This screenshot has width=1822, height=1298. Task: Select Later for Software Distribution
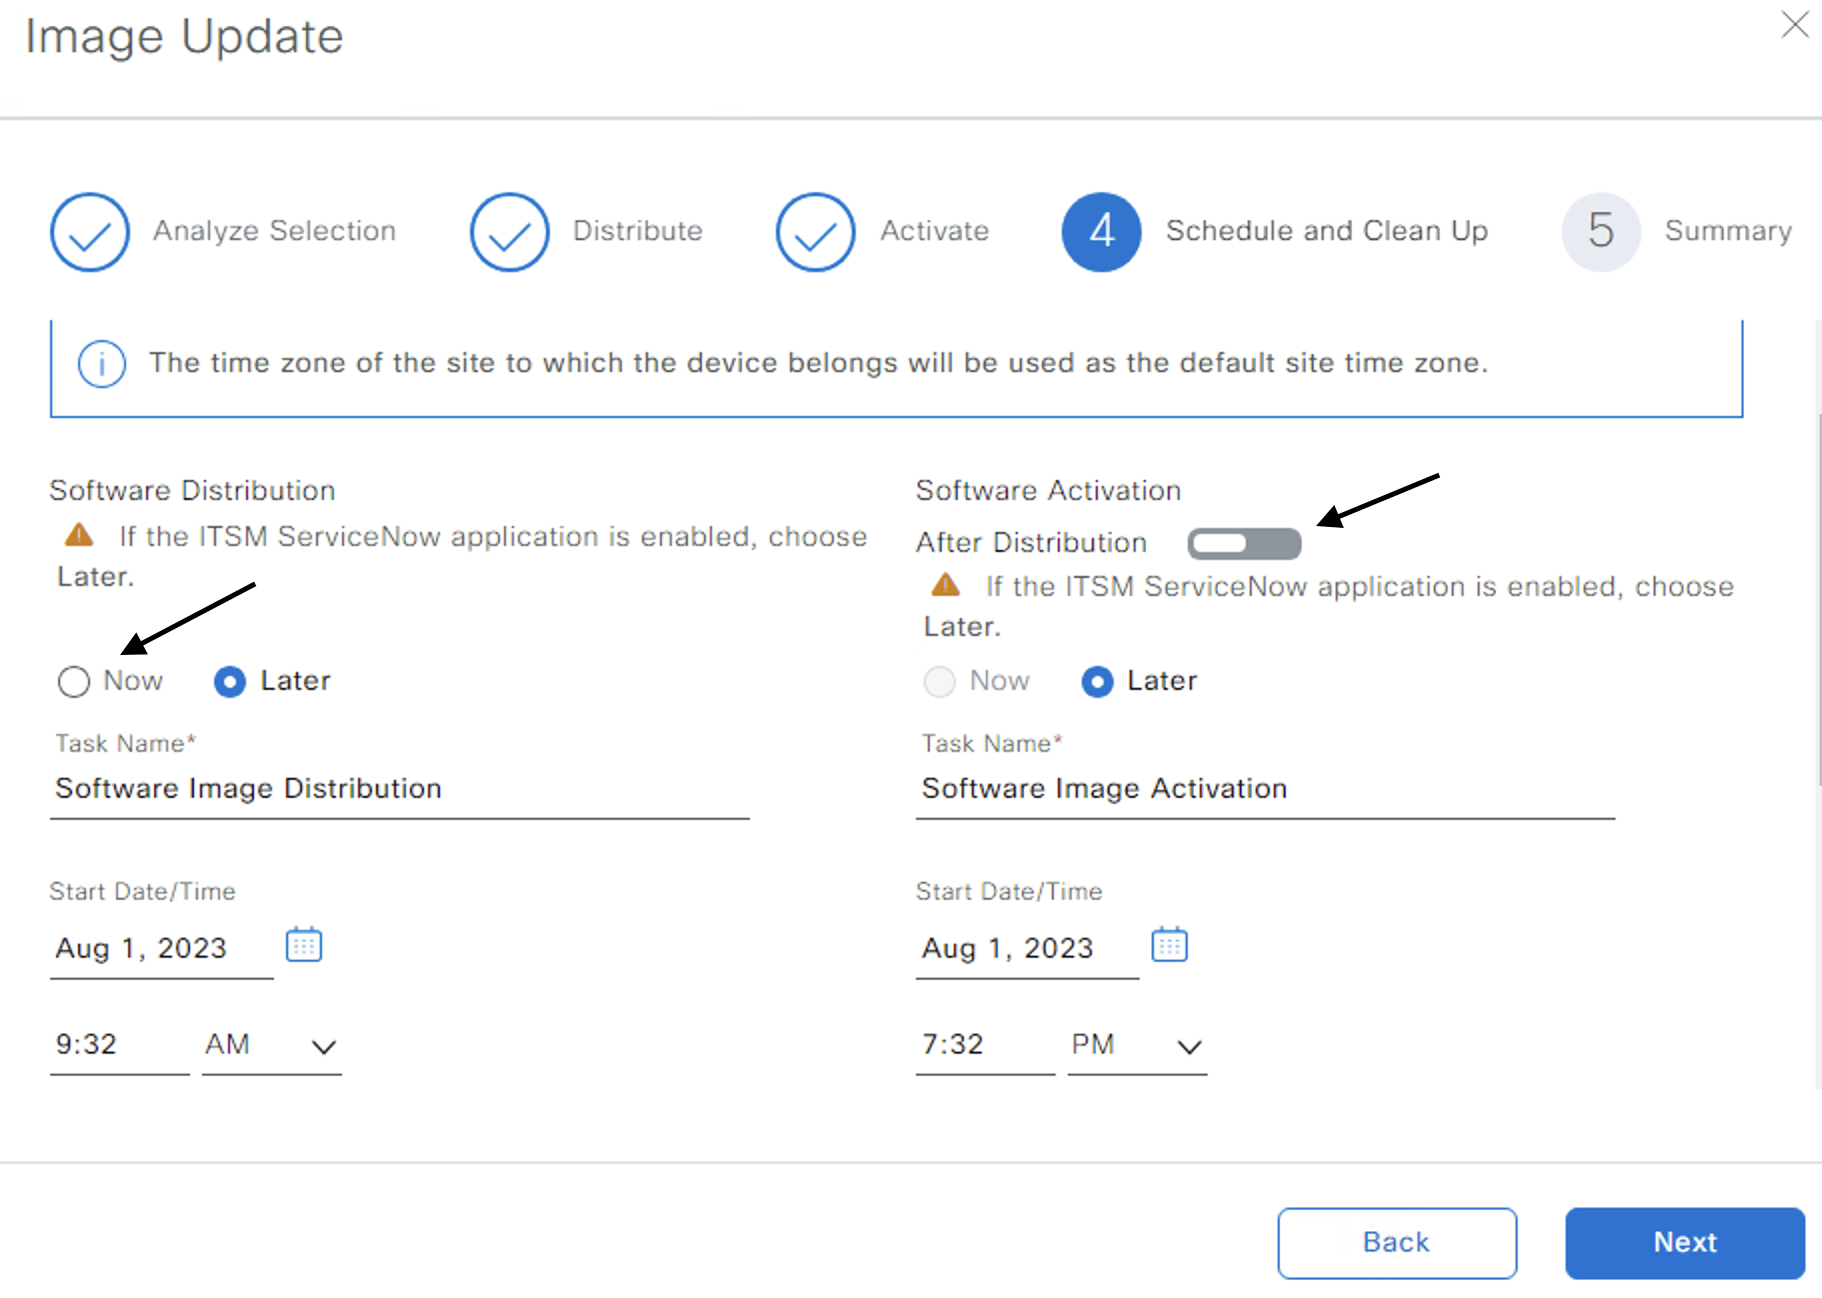pyautogui.click(x=230, y=682)
